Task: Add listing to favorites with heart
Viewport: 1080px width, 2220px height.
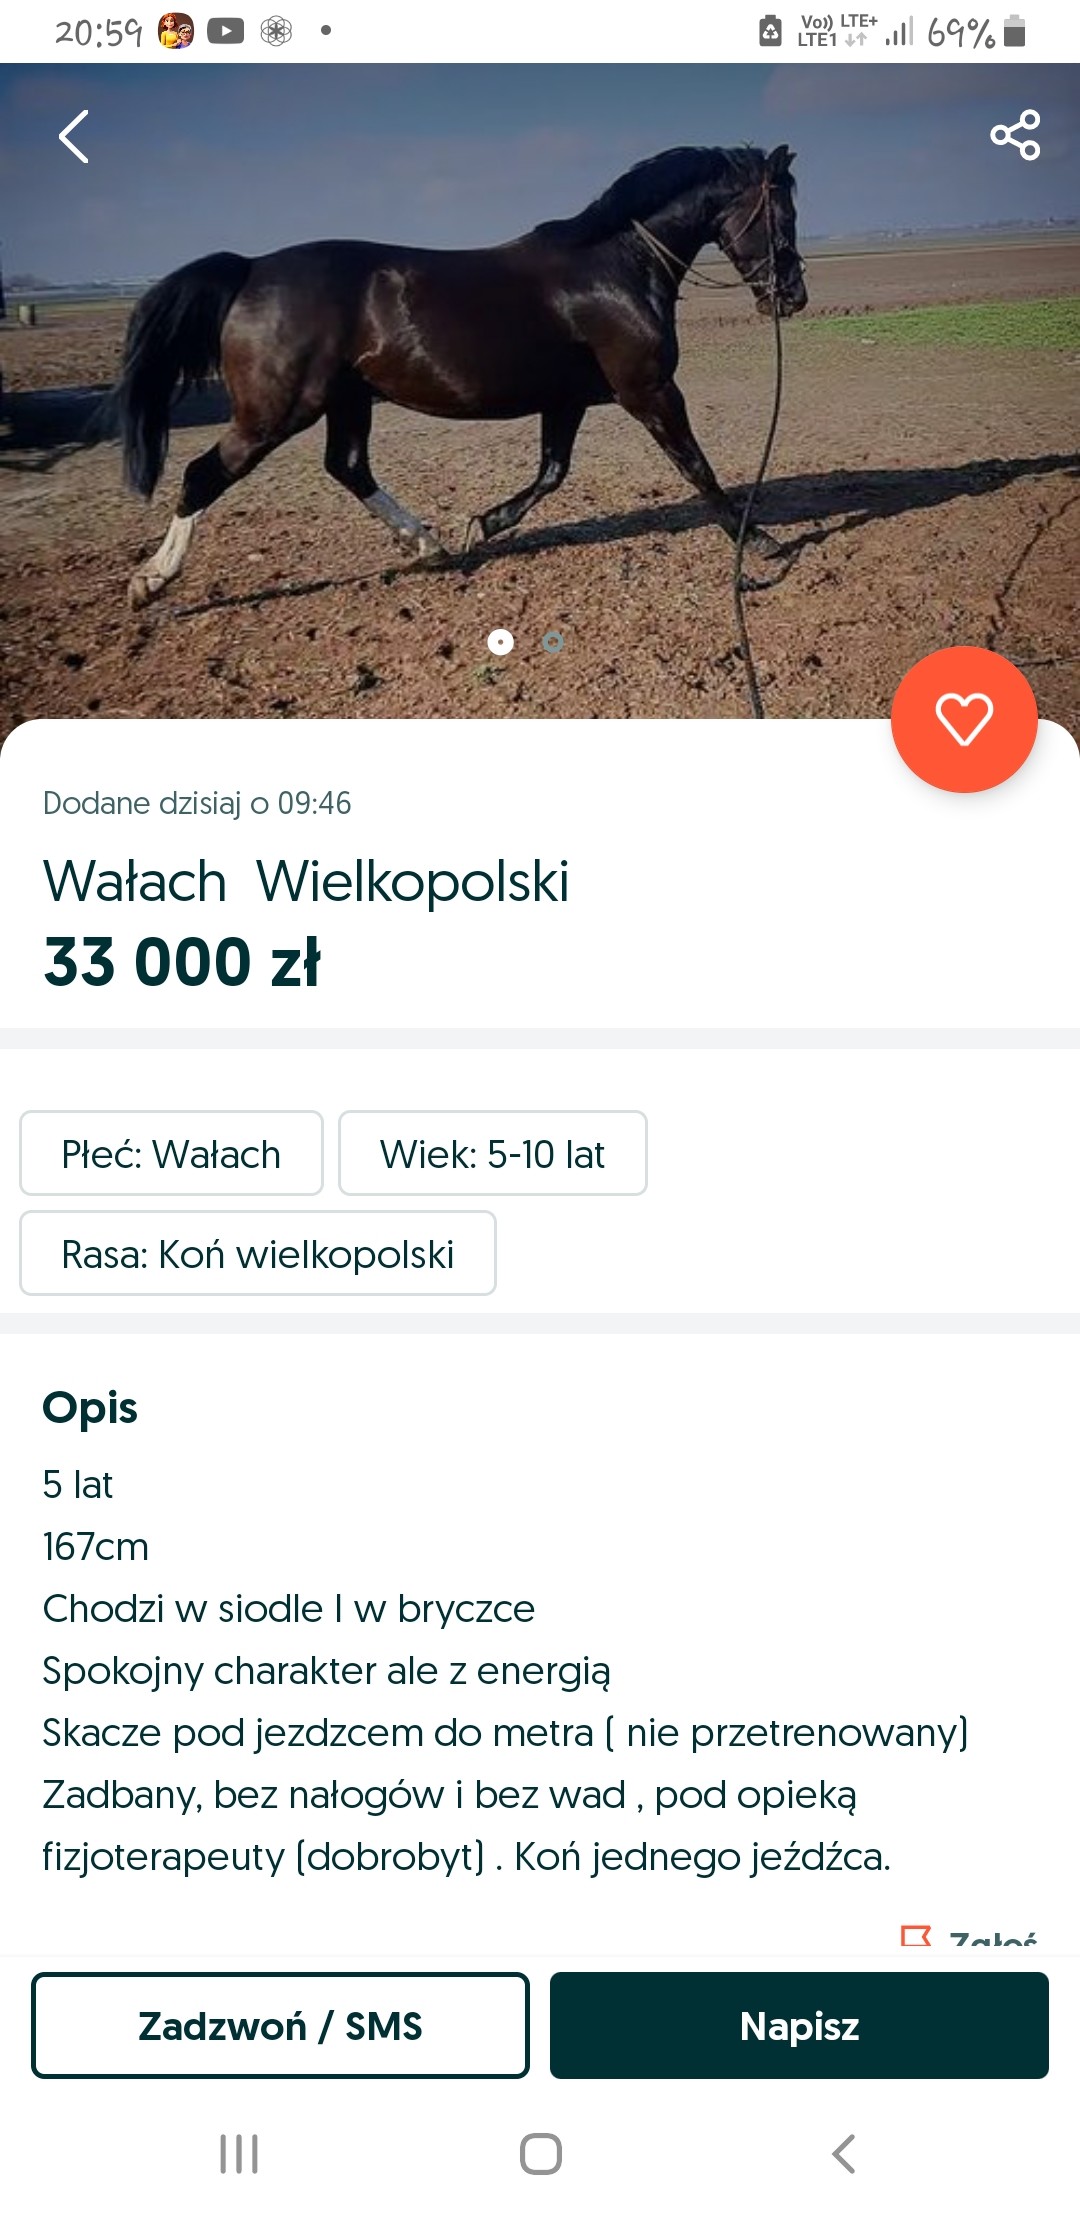Action: tap(964, 719)
